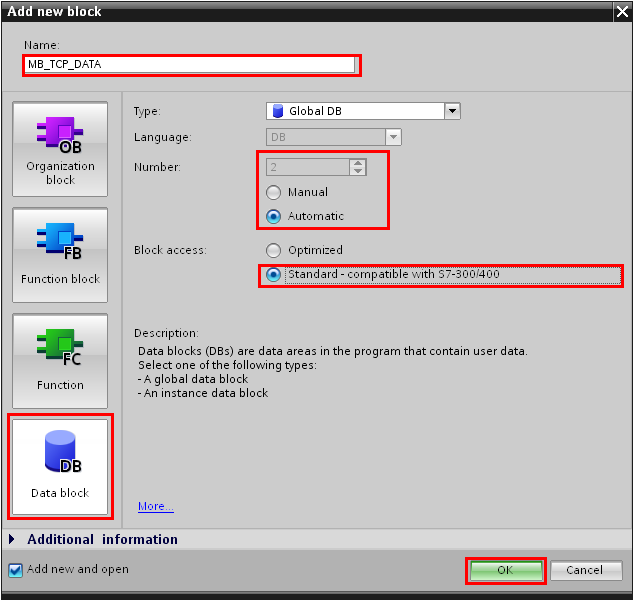634x601 pixels.
Task: Expand the Additional information section
Action: pos(13,539)
